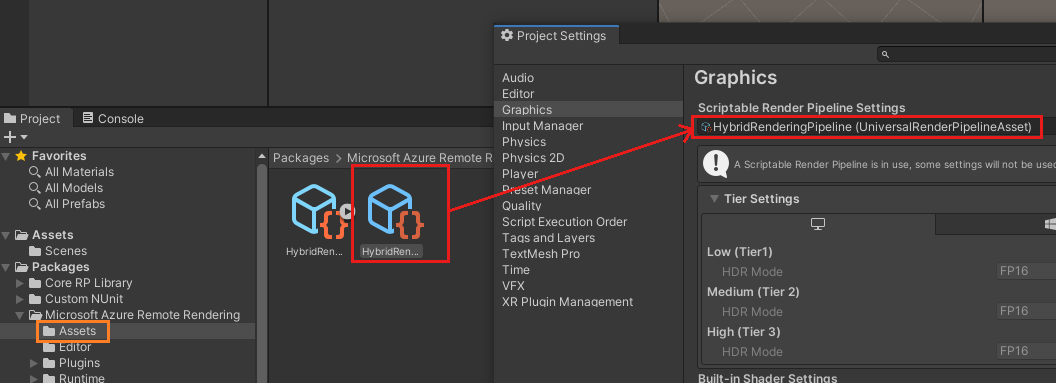Open Player settings category
This screenshot has width=1056, height=383.
tap(520, 174)
